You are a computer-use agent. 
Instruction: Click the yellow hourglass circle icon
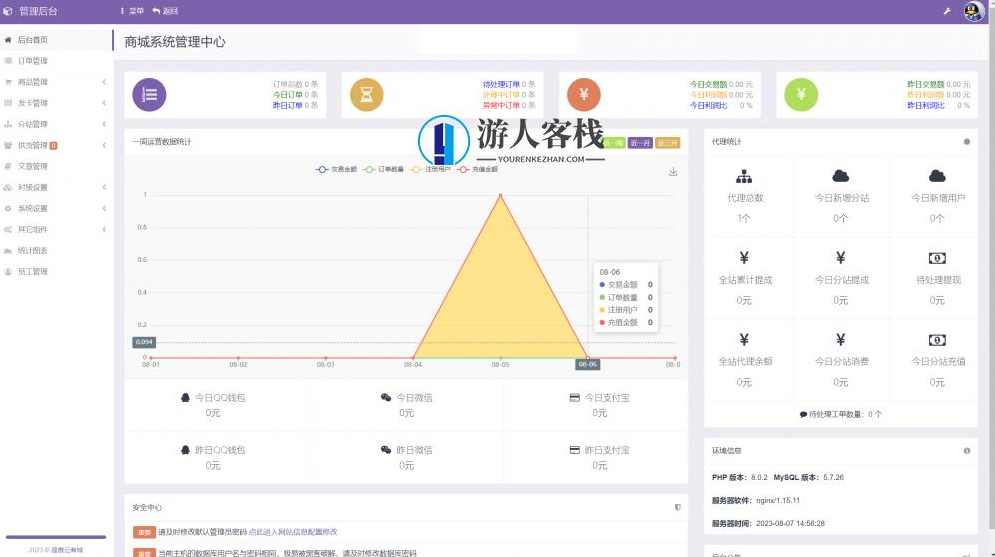[367, 95]
